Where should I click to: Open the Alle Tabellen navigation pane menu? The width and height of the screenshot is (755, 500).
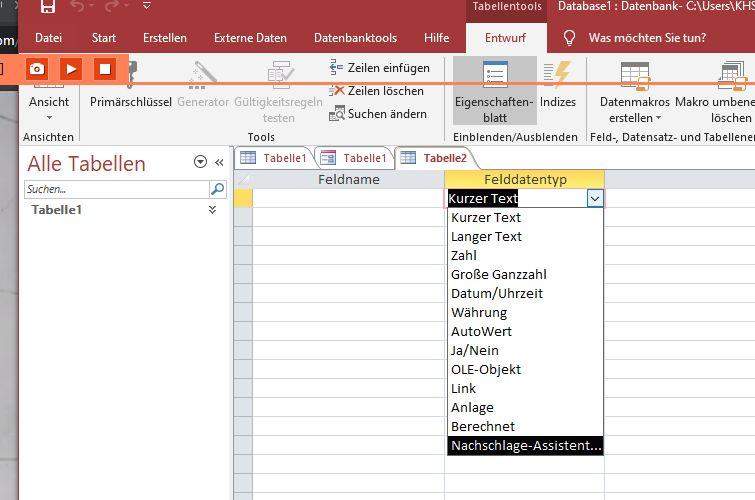pos(200,162)
